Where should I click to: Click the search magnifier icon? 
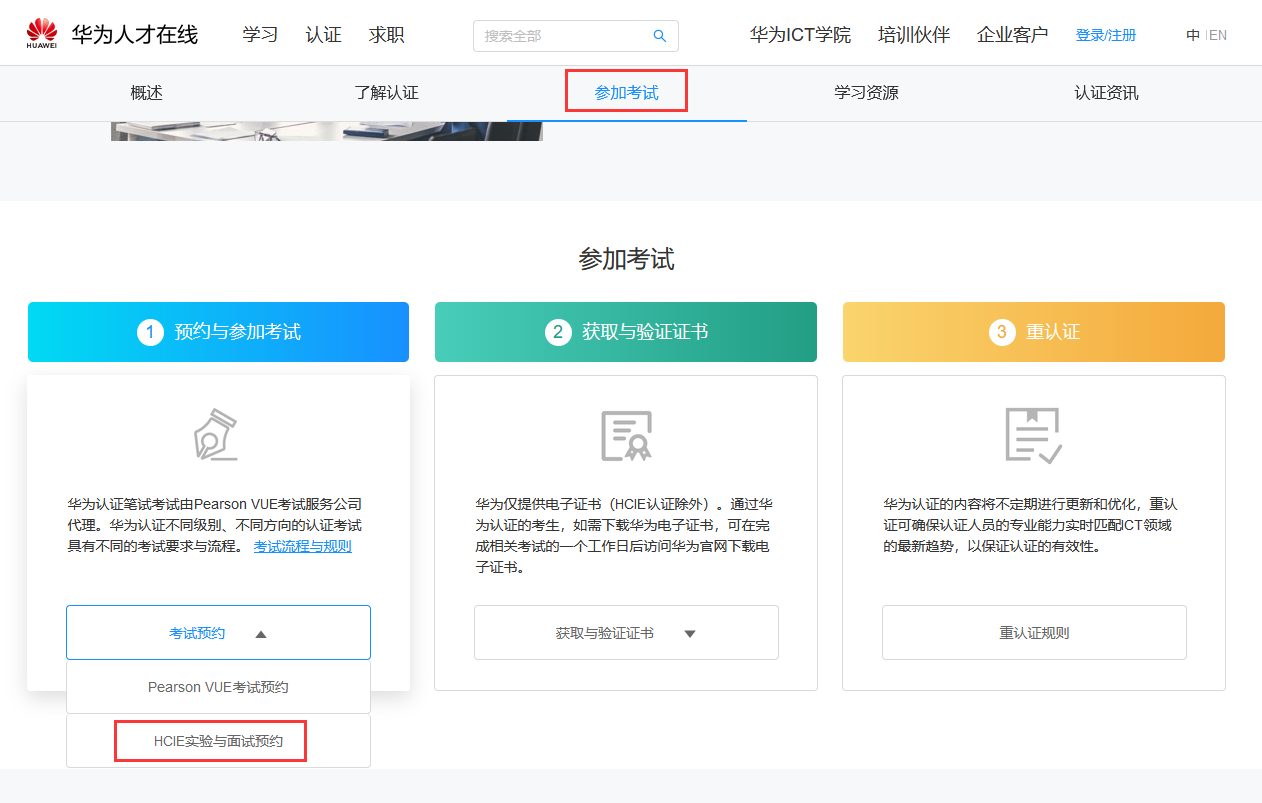point(659,35)
